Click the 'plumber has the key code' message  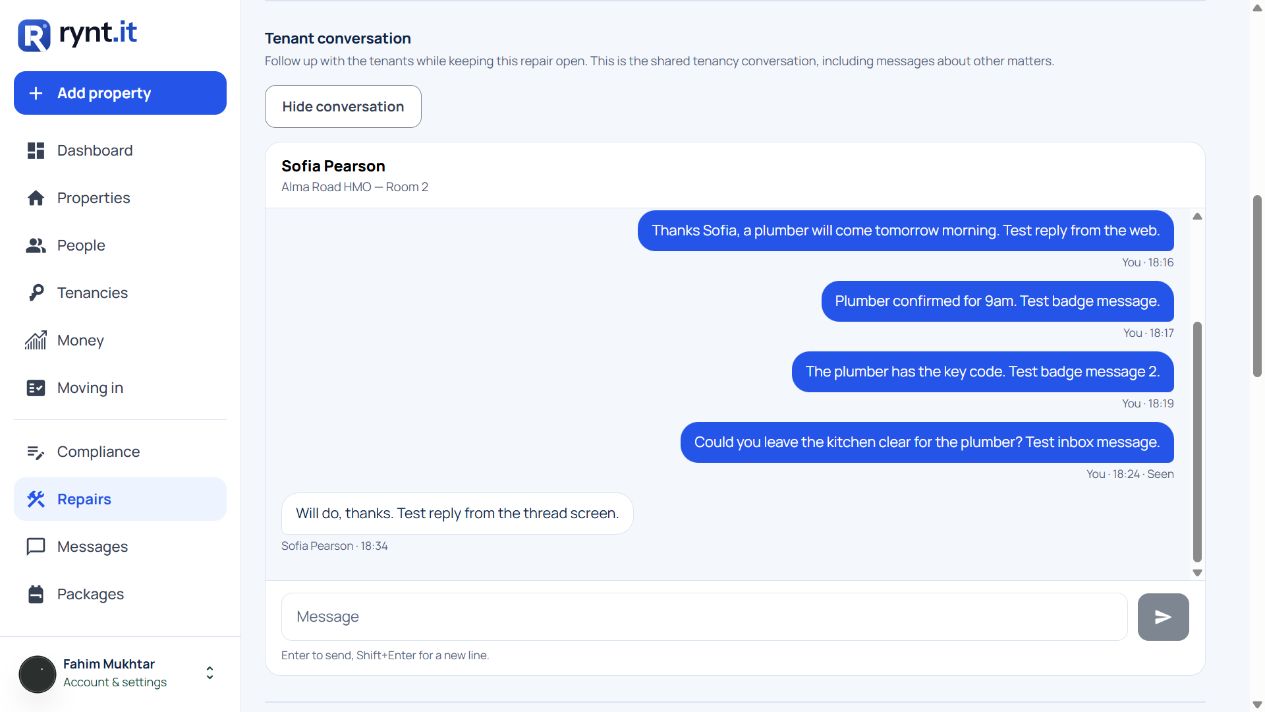click(983, 372)
